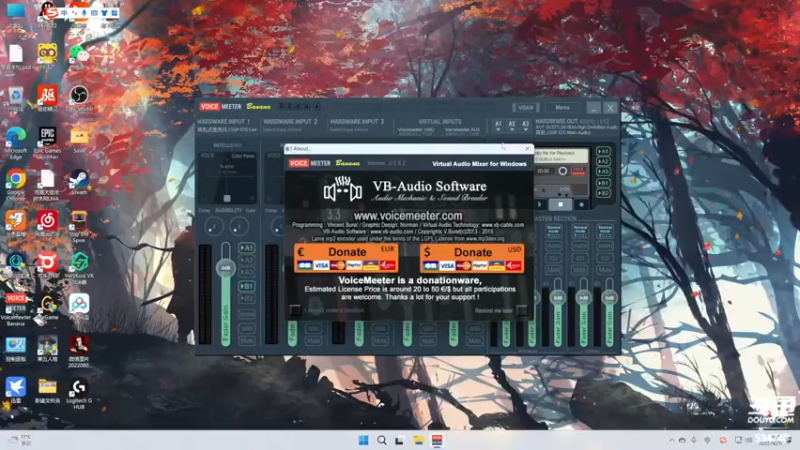Click the rightmost master fader knob
Image resolution: width=800 pixels, height=450 pixels.
tap(609, 297)
